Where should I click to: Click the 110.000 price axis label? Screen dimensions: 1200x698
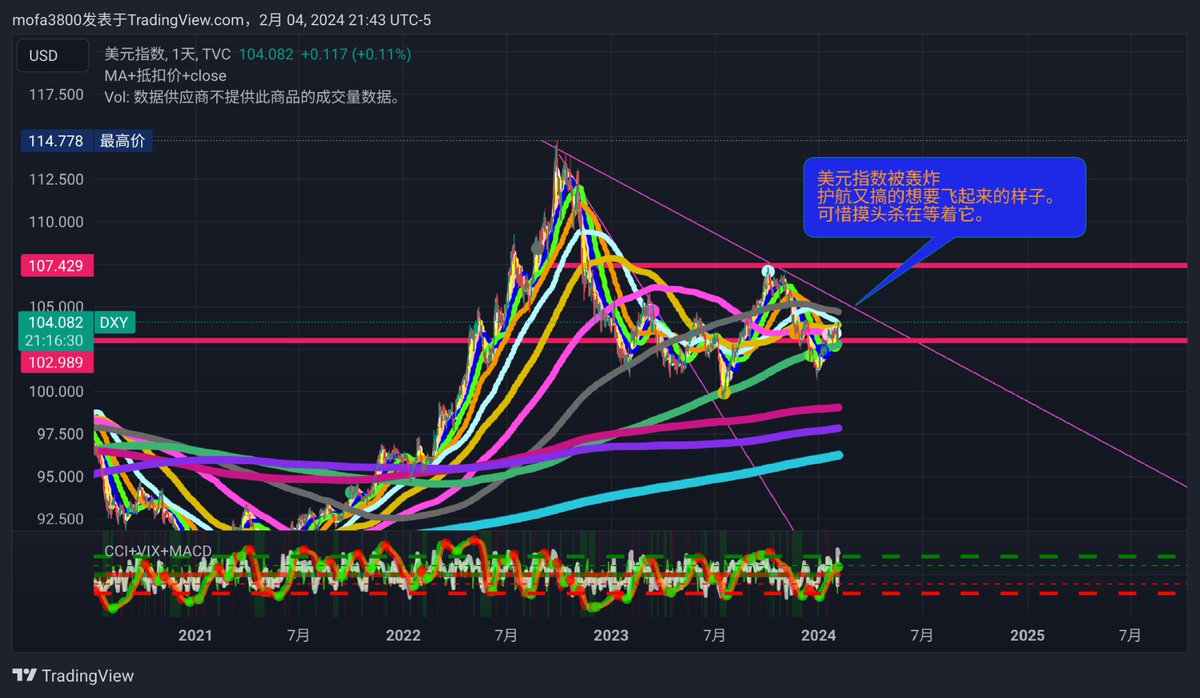[x=57, y=222]
